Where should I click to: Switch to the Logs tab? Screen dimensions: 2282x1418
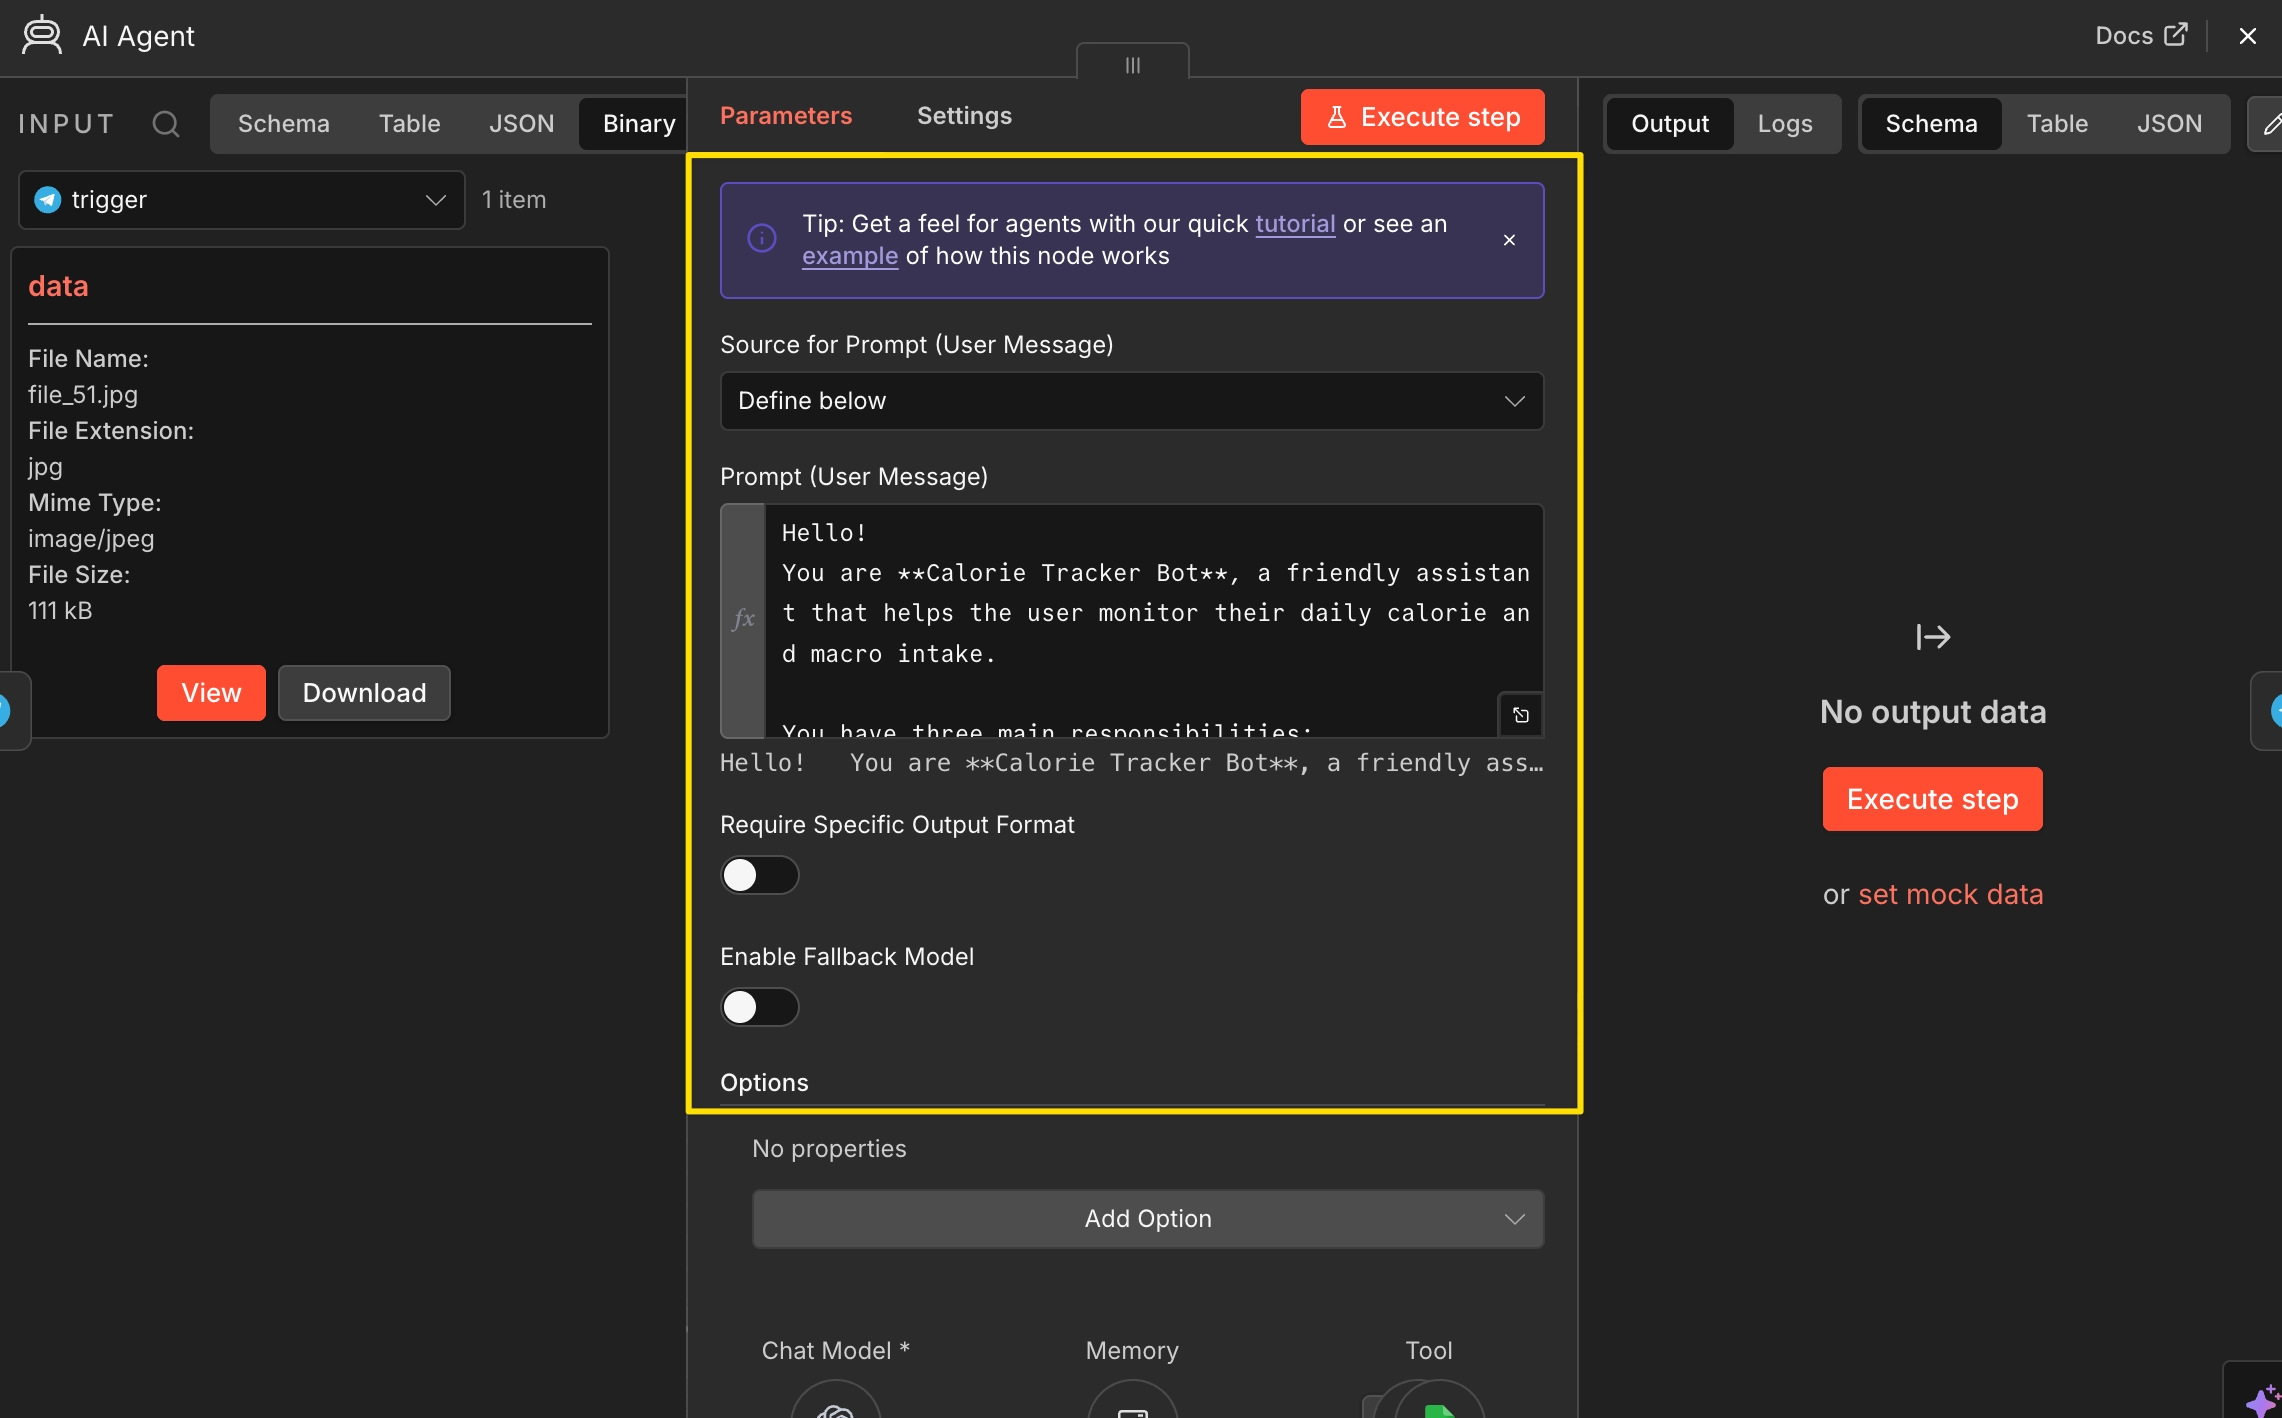1785,124
